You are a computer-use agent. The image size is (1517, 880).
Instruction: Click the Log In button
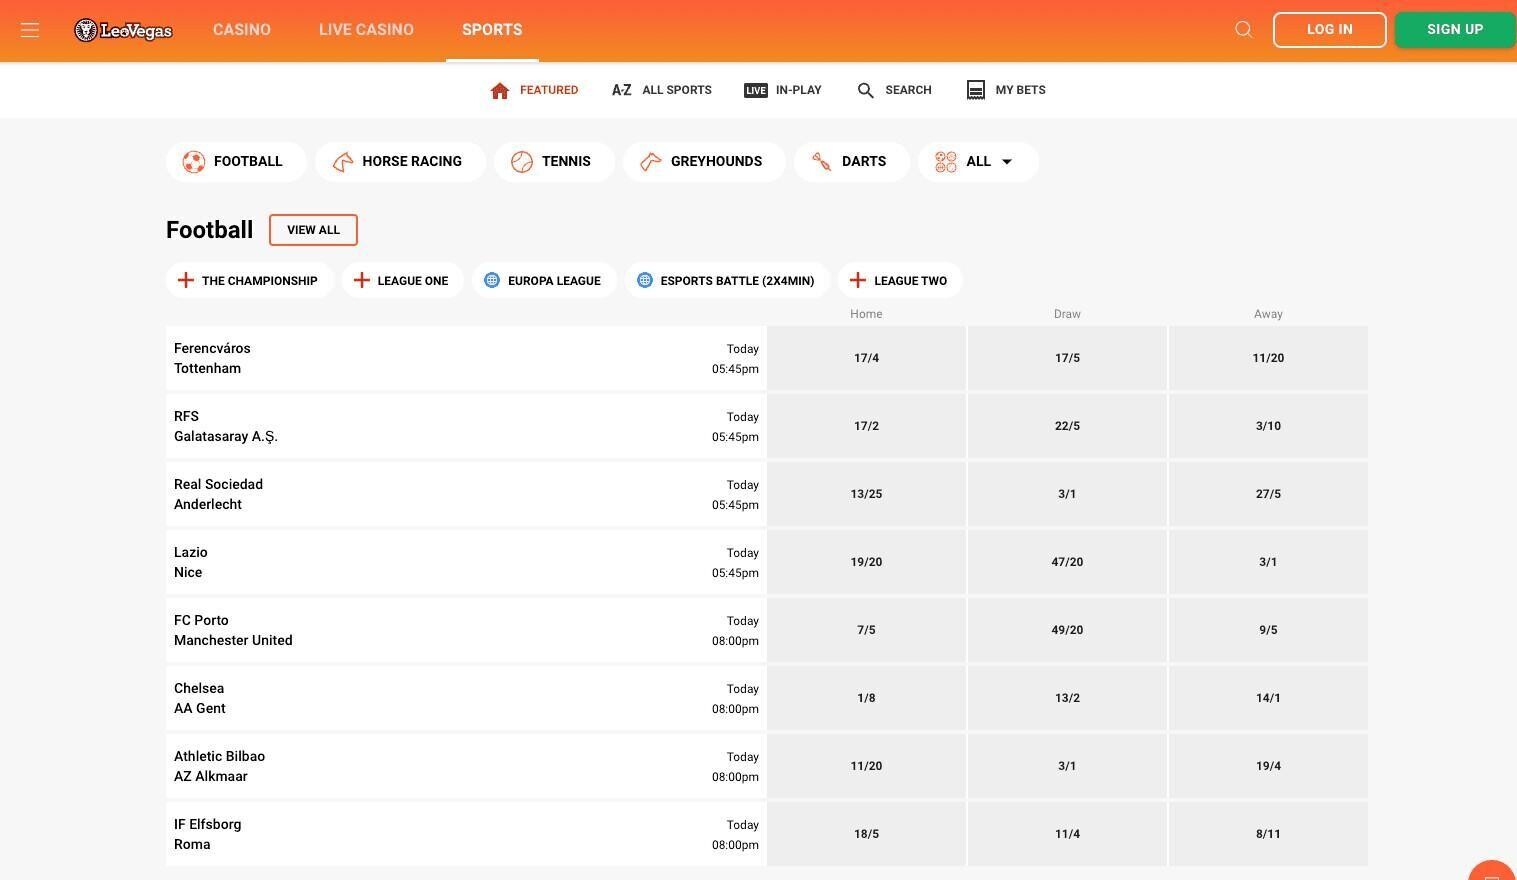pos(1330,30)
